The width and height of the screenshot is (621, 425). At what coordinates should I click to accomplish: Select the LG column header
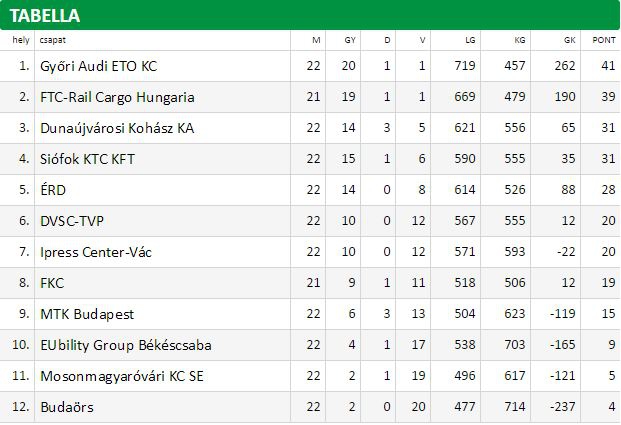coord(470,40)
